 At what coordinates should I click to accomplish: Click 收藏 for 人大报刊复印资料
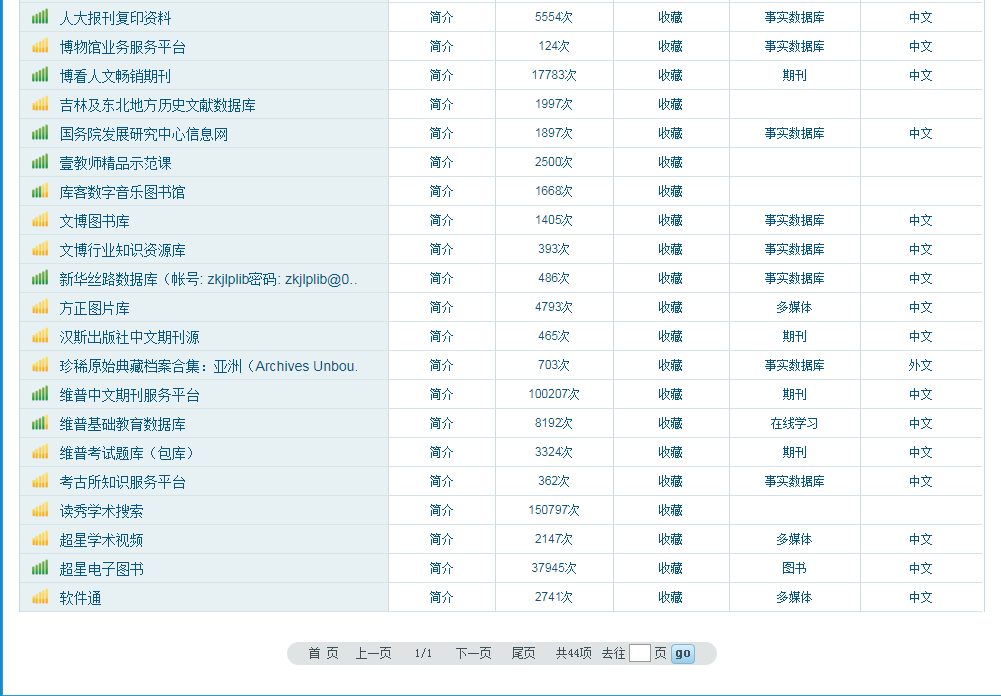pos(670,17)
